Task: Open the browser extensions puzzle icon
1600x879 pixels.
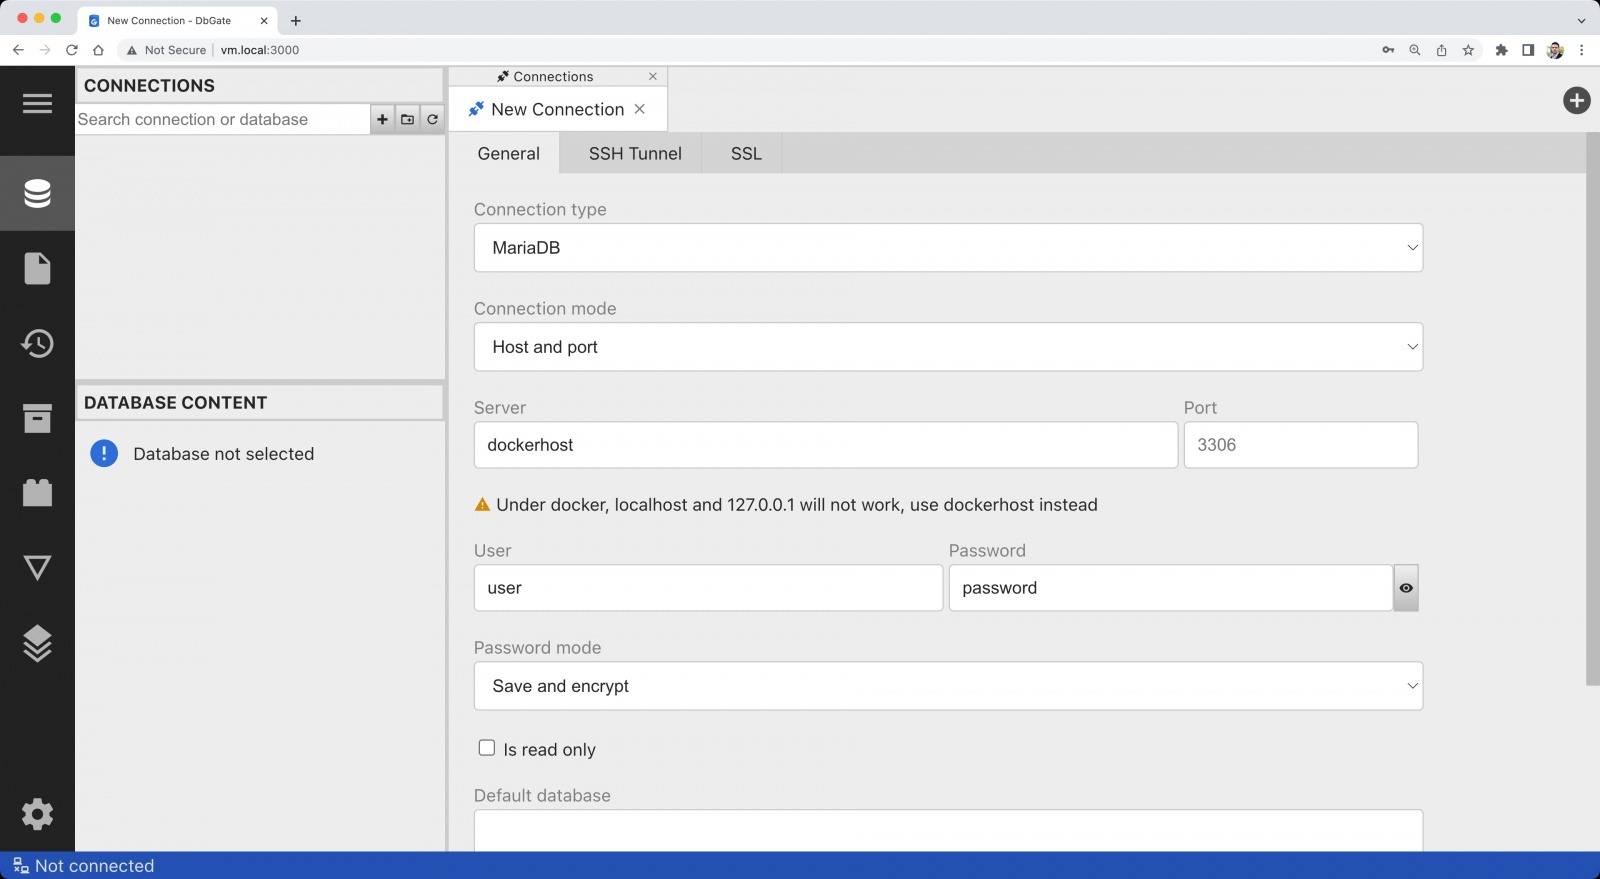Action: [1501, 50]
